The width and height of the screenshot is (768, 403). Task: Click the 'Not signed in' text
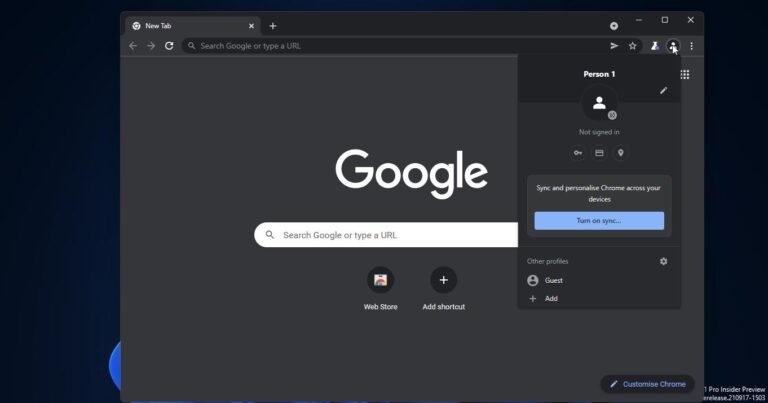point(599,132)
